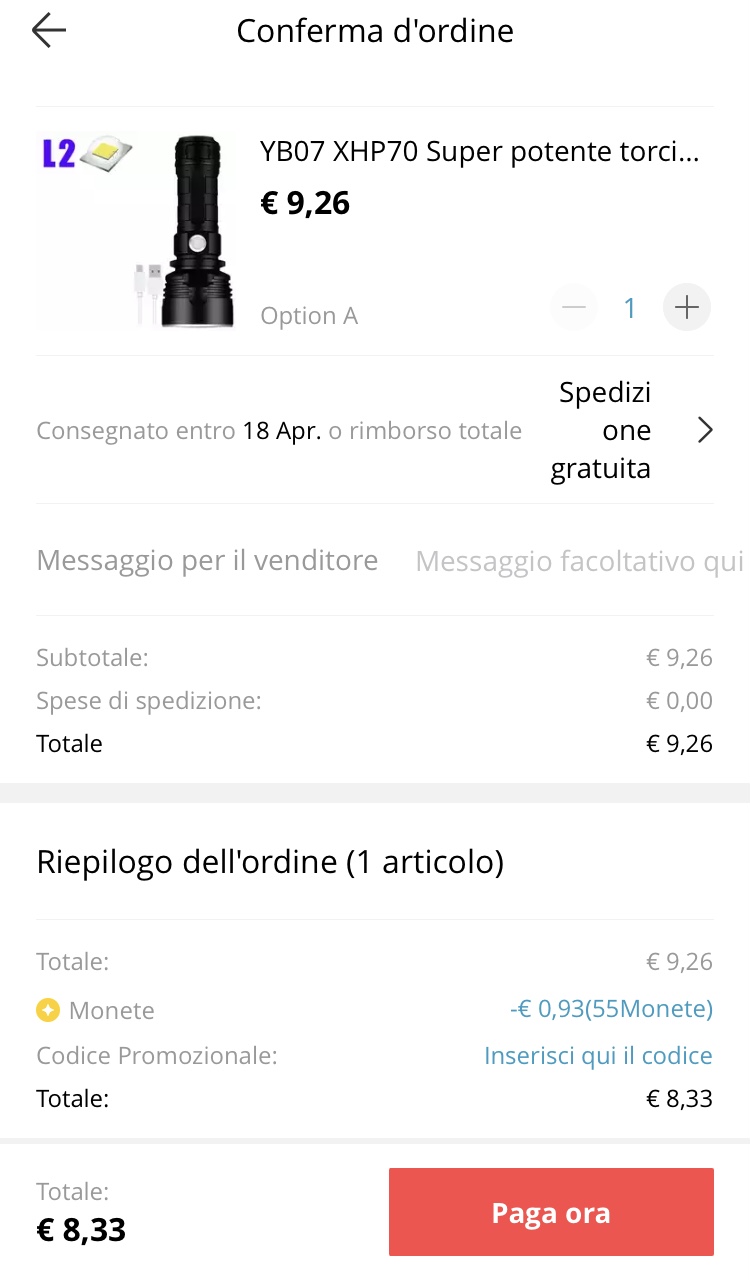Screen dimensions: 750x1280
Task: Select the Spedizione gratuita shipping option
Action: (x=601, y=430)
